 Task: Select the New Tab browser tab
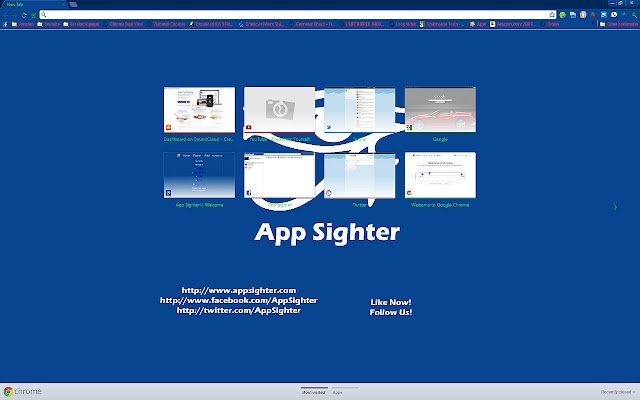click(x=33, y=4)
